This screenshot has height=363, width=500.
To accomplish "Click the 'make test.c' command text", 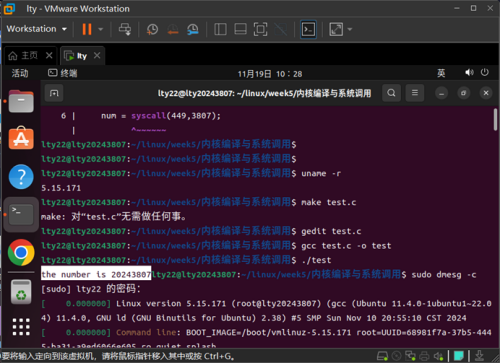I will click(328, 202).
